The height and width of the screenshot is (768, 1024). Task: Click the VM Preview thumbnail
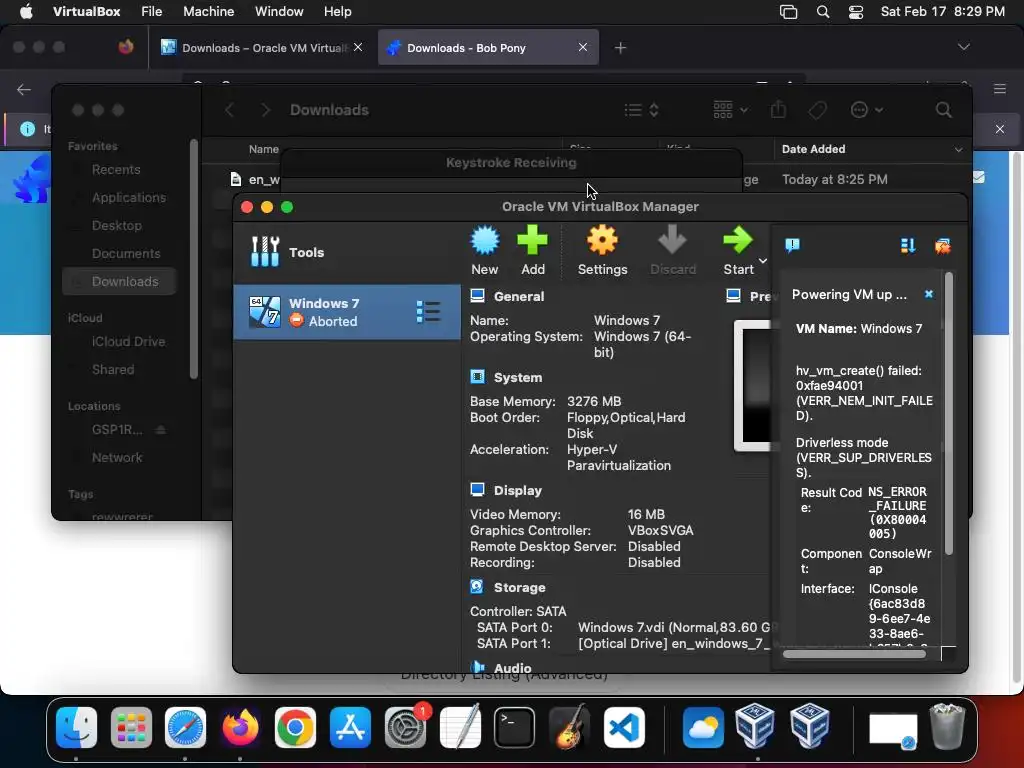(752, 385)
